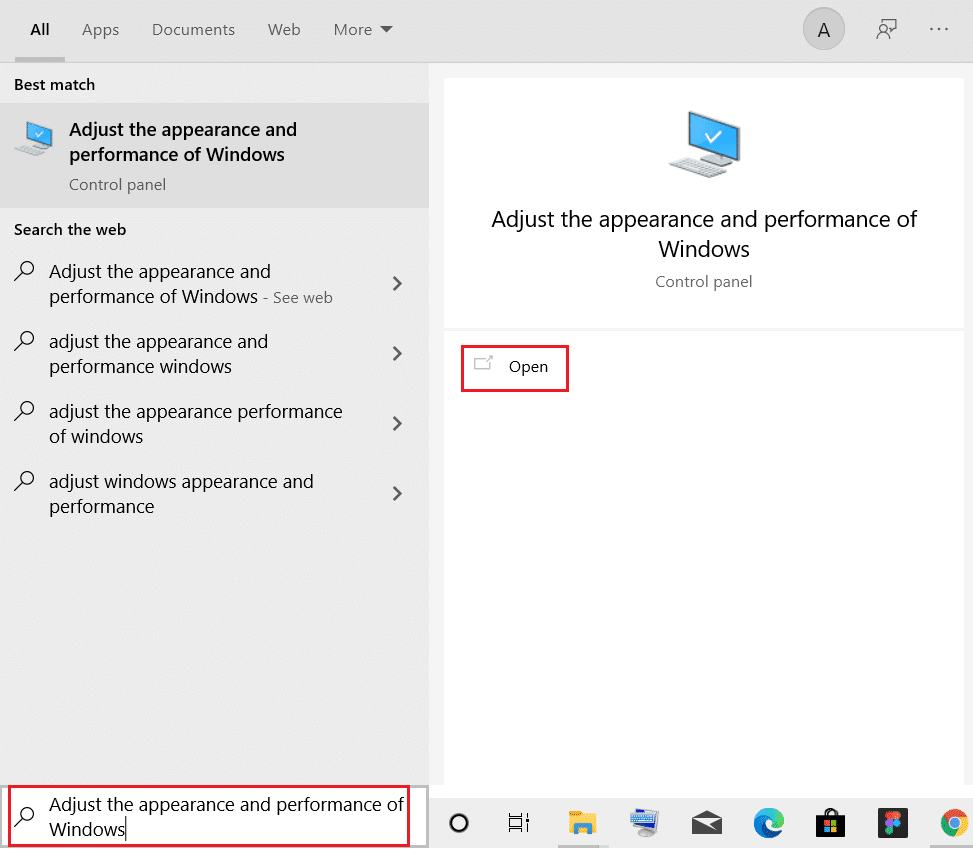The width and height of the screenshot is (973, 849).
Task: Click the user account avatar 'A'
Action: (x=824, y=30)
